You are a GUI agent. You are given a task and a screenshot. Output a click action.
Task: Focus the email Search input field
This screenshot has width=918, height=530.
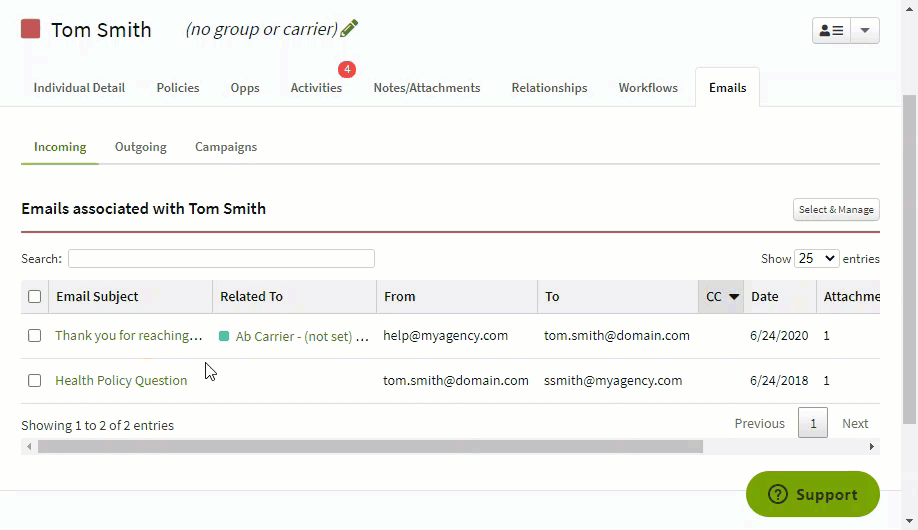point(221,258)
